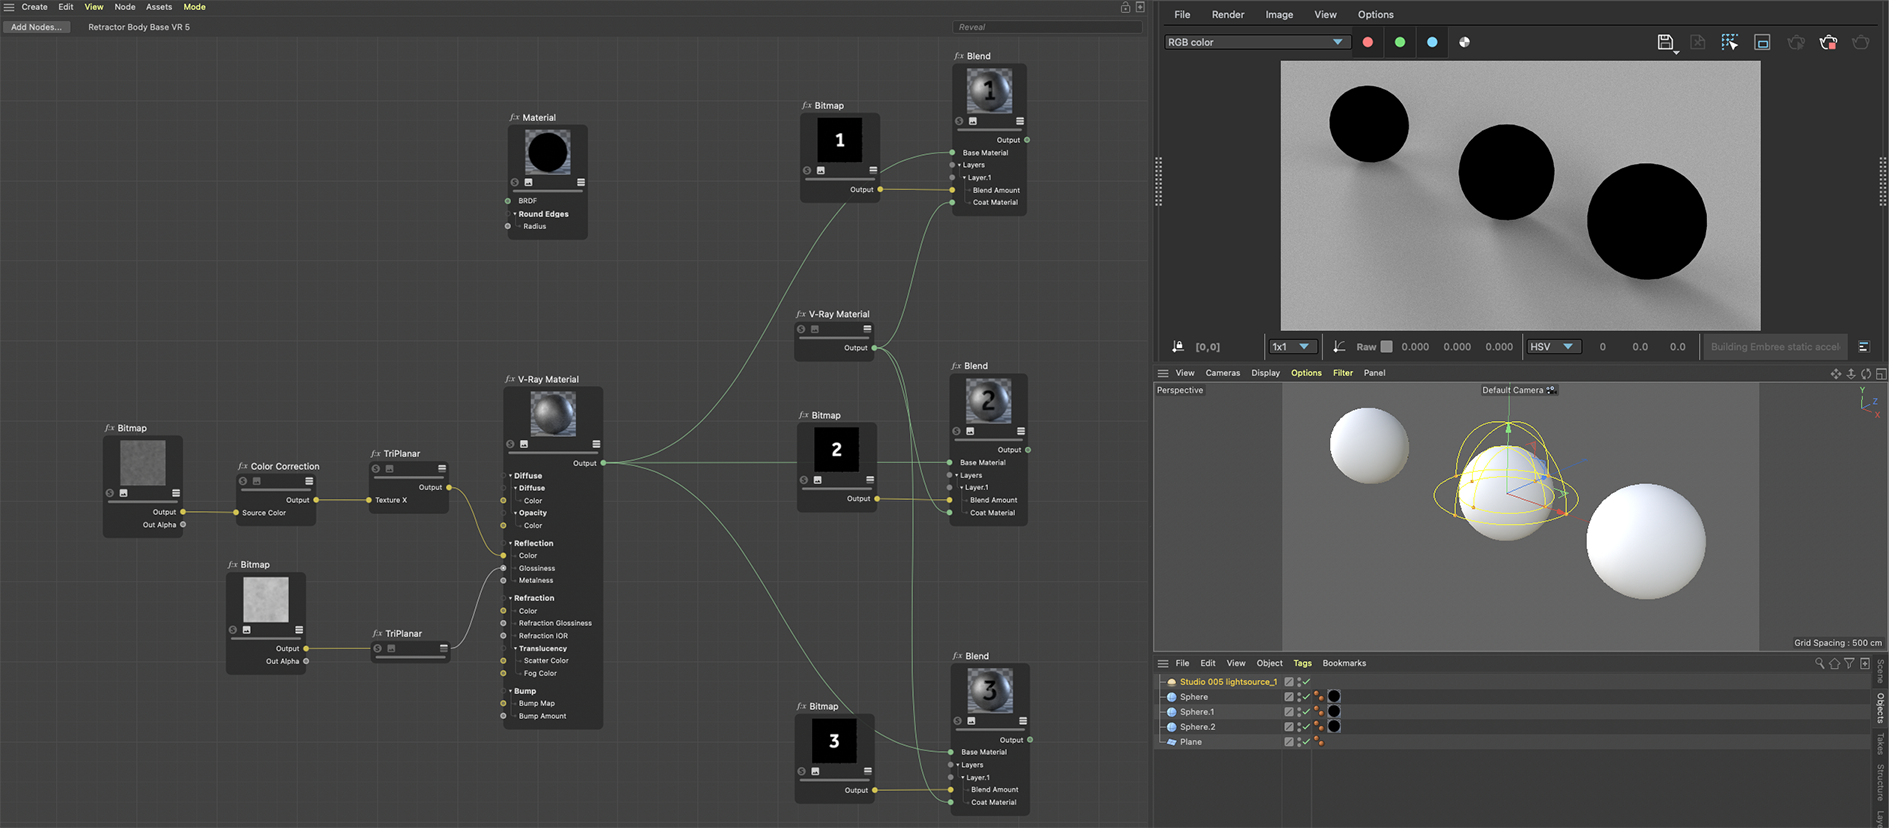Viewport: 1889px width, 828px height.
Task: Toggle layer box for Studio 005 lightsource_1
Action: [1289, 682]
